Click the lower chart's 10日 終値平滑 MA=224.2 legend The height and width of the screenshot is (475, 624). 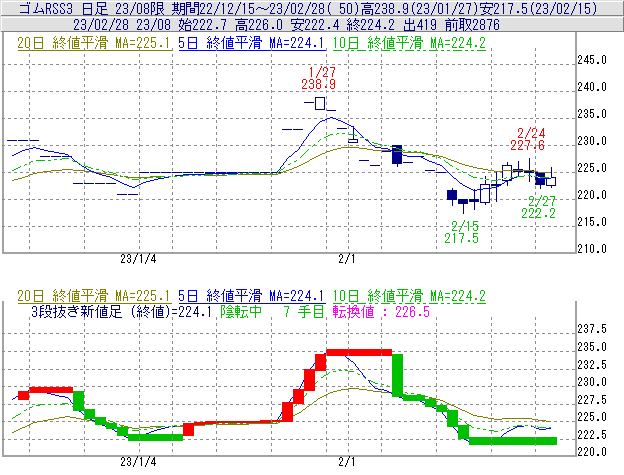pyautogui.click(x=409, y=296)
